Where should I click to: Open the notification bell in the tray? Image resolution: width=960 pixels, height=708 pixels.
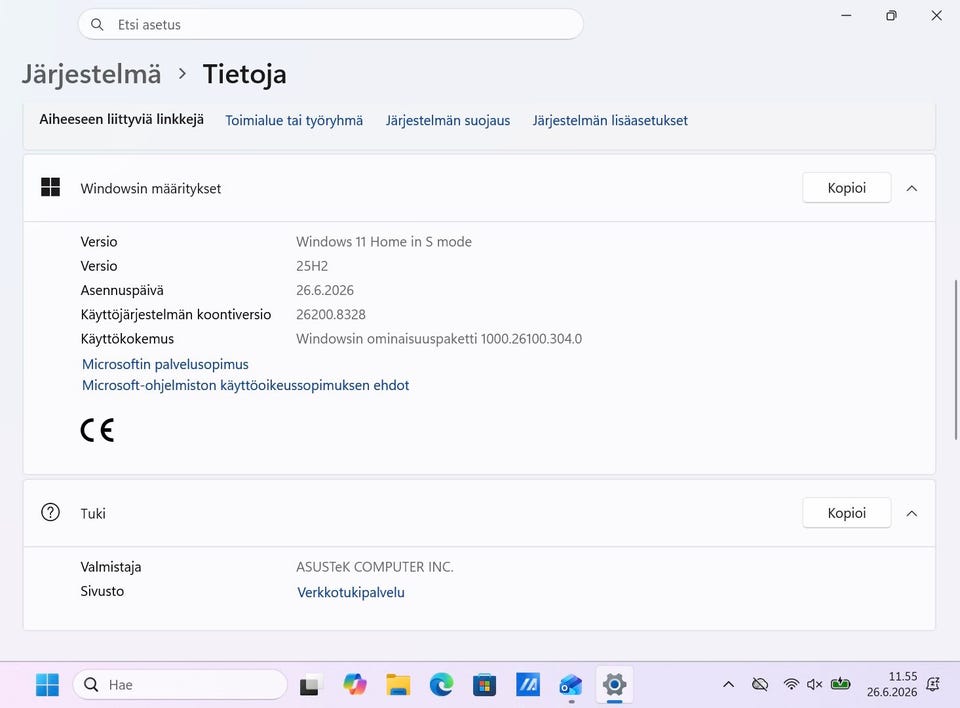click(933, 684)
